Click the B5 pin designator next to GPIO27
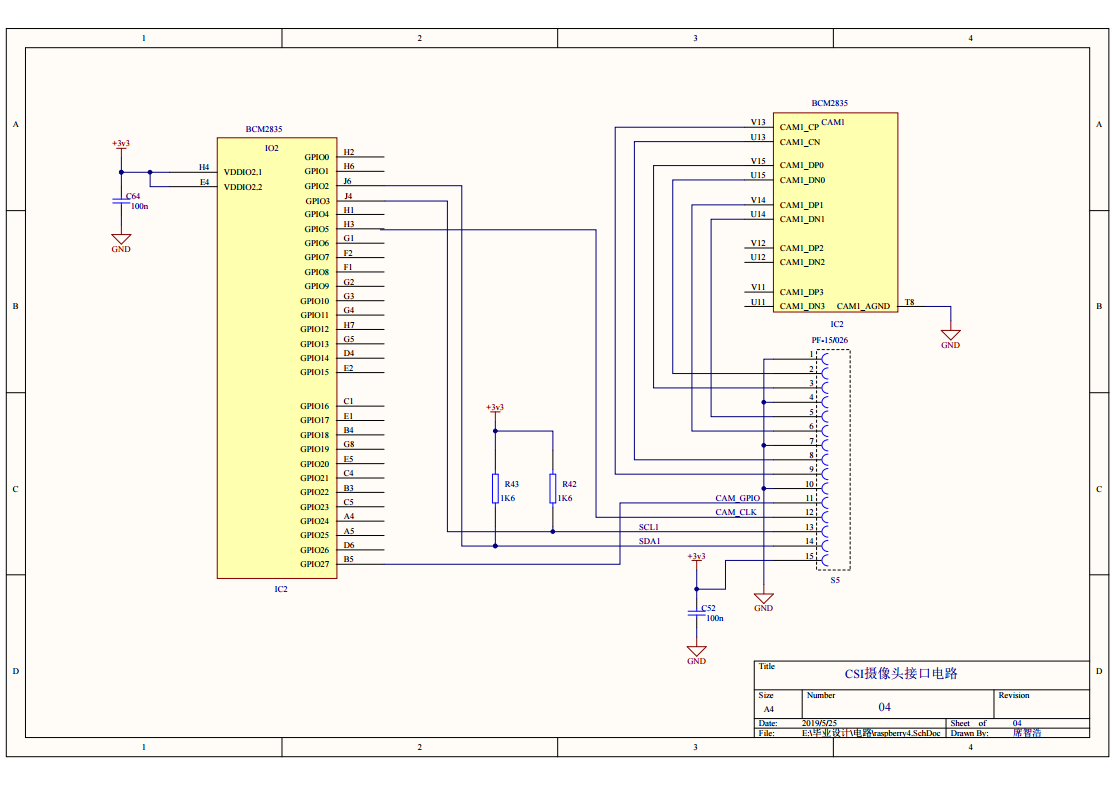Image resolution: width=1116 pixels, height=786 pixels. tap(349, 560)
